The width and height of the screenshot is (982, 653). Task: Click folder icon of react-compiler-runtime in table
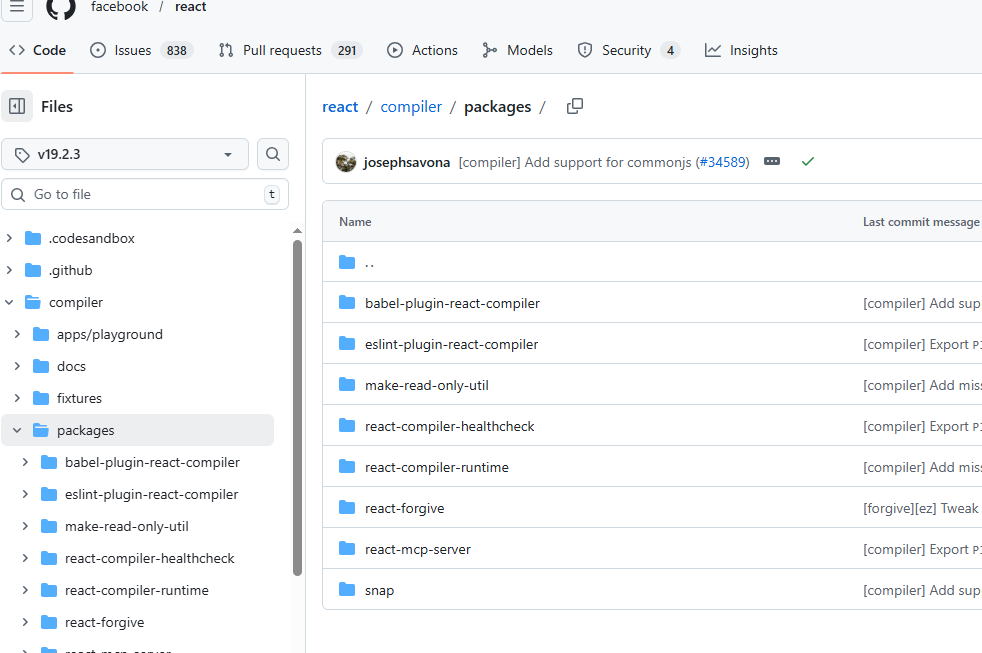click(x=347, y=467)
